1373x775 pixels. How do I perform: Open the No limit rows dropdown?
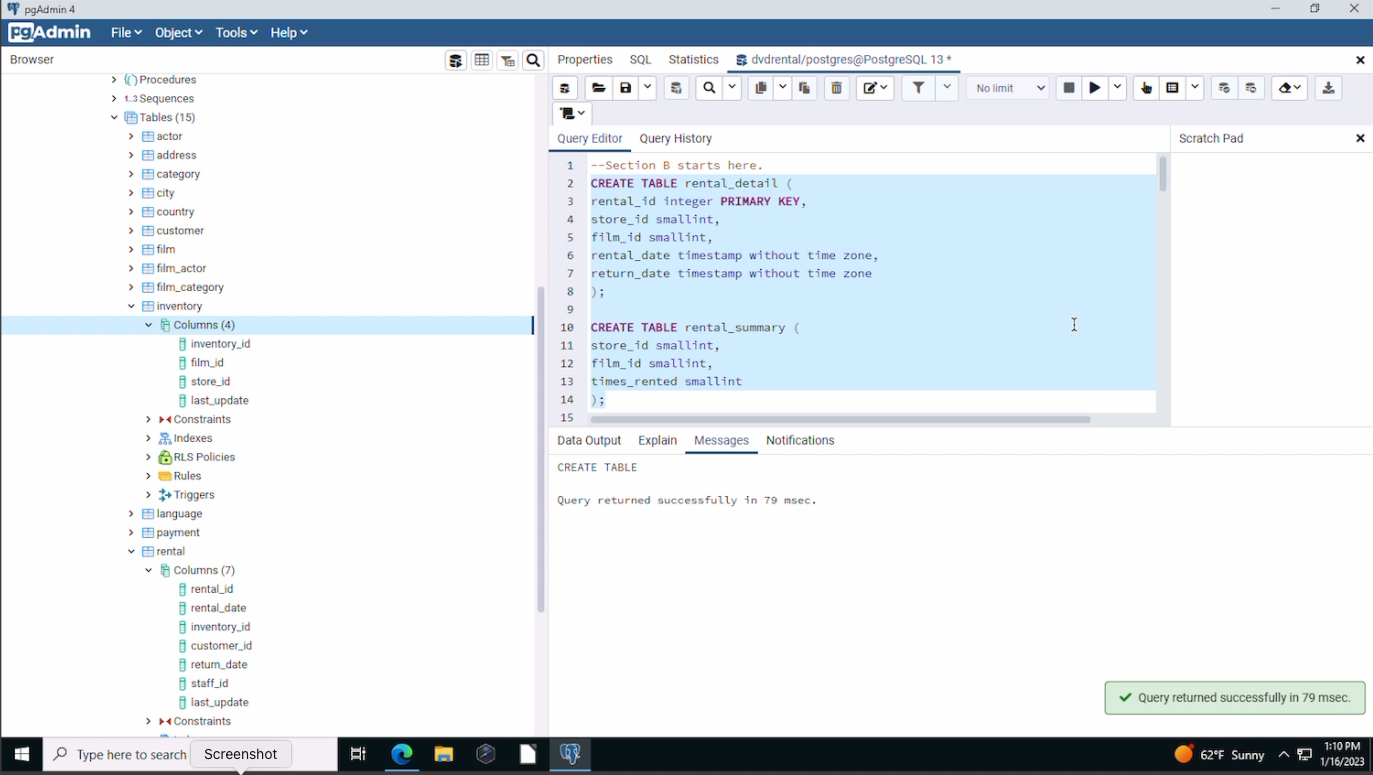[x=1008, y=88]
